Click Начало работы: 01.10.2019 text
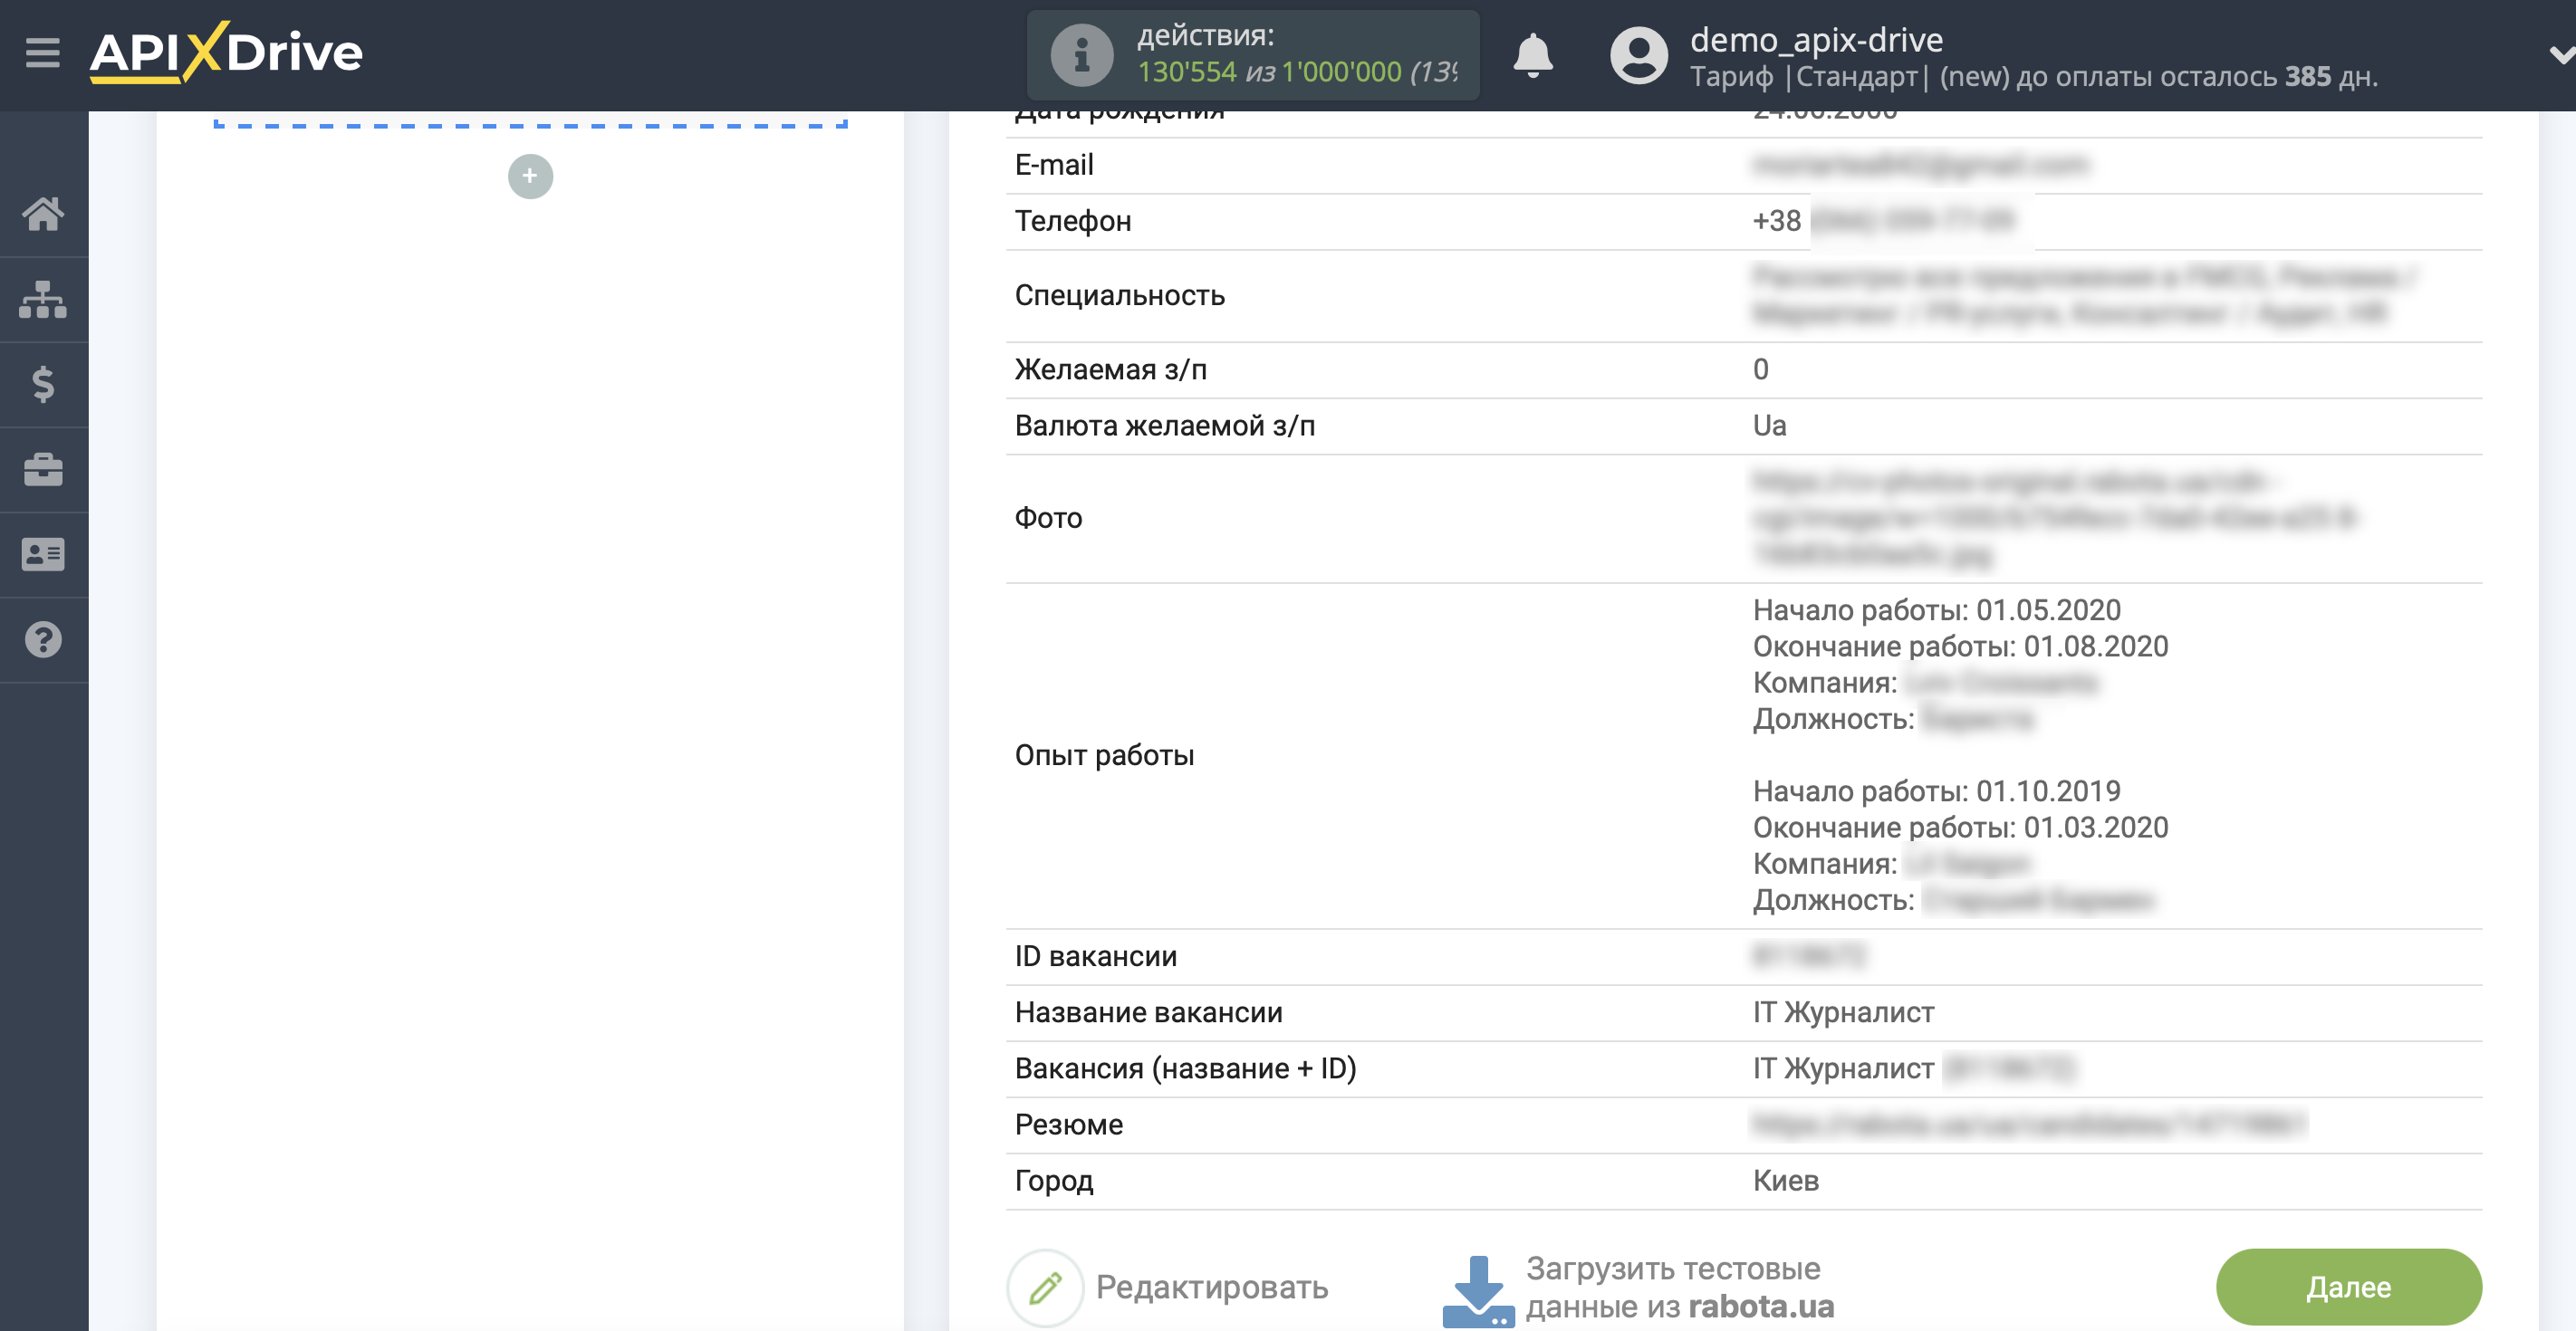Screen dimensions: 2576x1331 pos(1936,791)
